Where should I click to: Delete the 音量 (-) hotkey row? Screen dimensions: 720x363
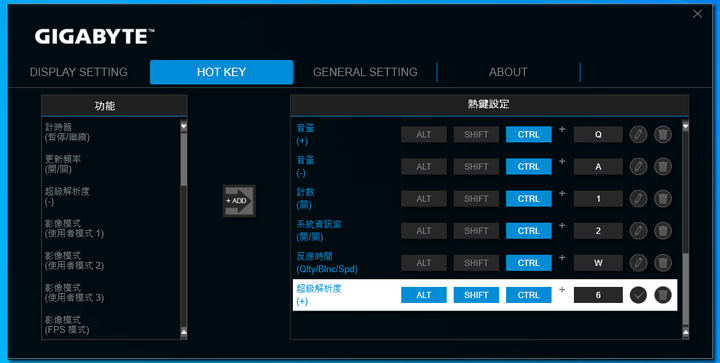click(x=663, y=167)
